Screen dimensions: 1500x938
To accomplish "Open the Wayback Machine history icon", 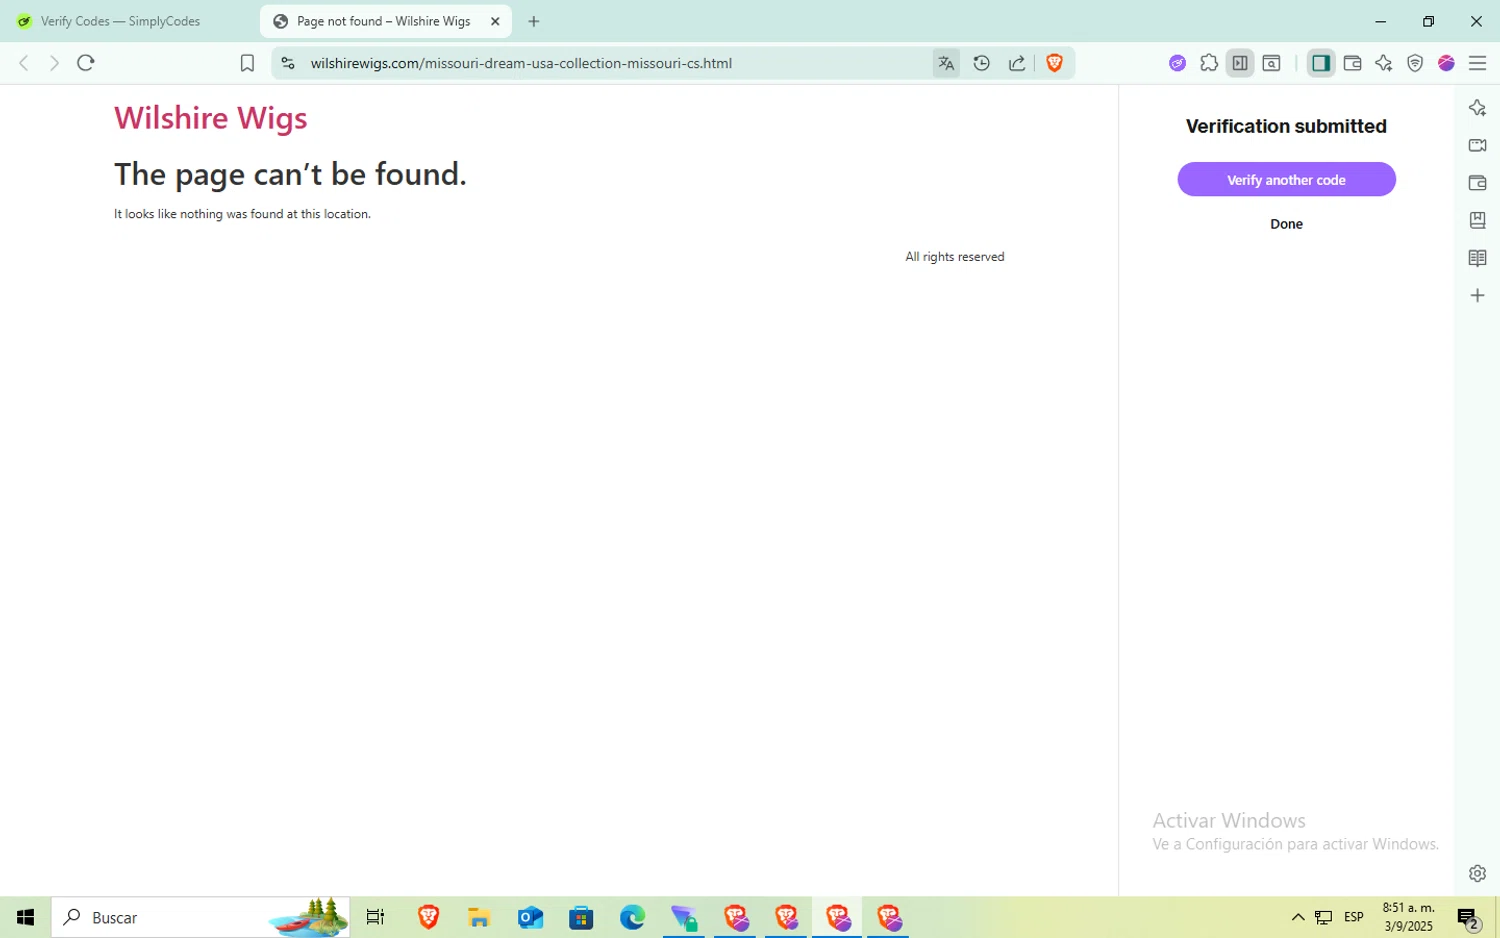I will 982,63.
